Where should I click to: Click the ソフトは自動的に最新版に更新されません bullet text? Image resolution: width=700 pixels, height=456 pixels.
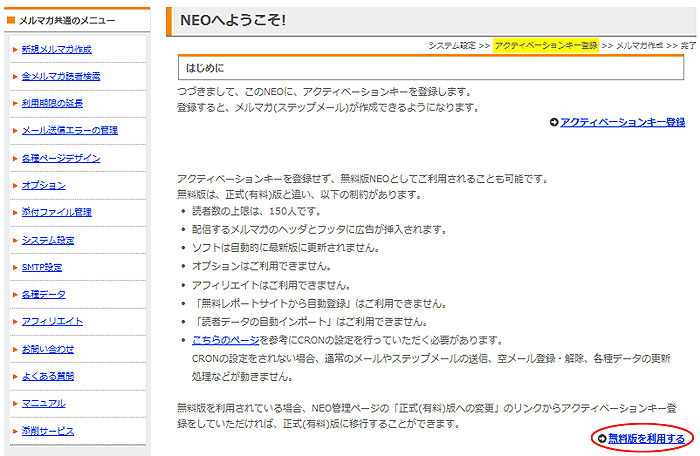point(285,247)
